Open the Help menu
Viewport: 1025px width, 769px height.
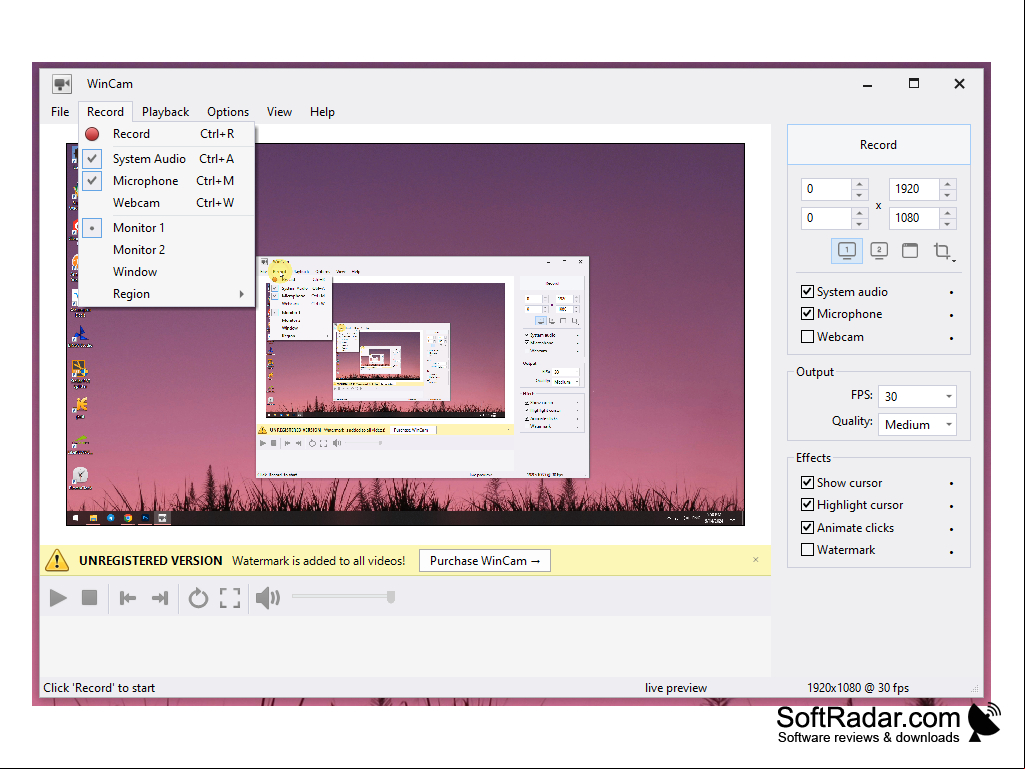coord(322,112)
